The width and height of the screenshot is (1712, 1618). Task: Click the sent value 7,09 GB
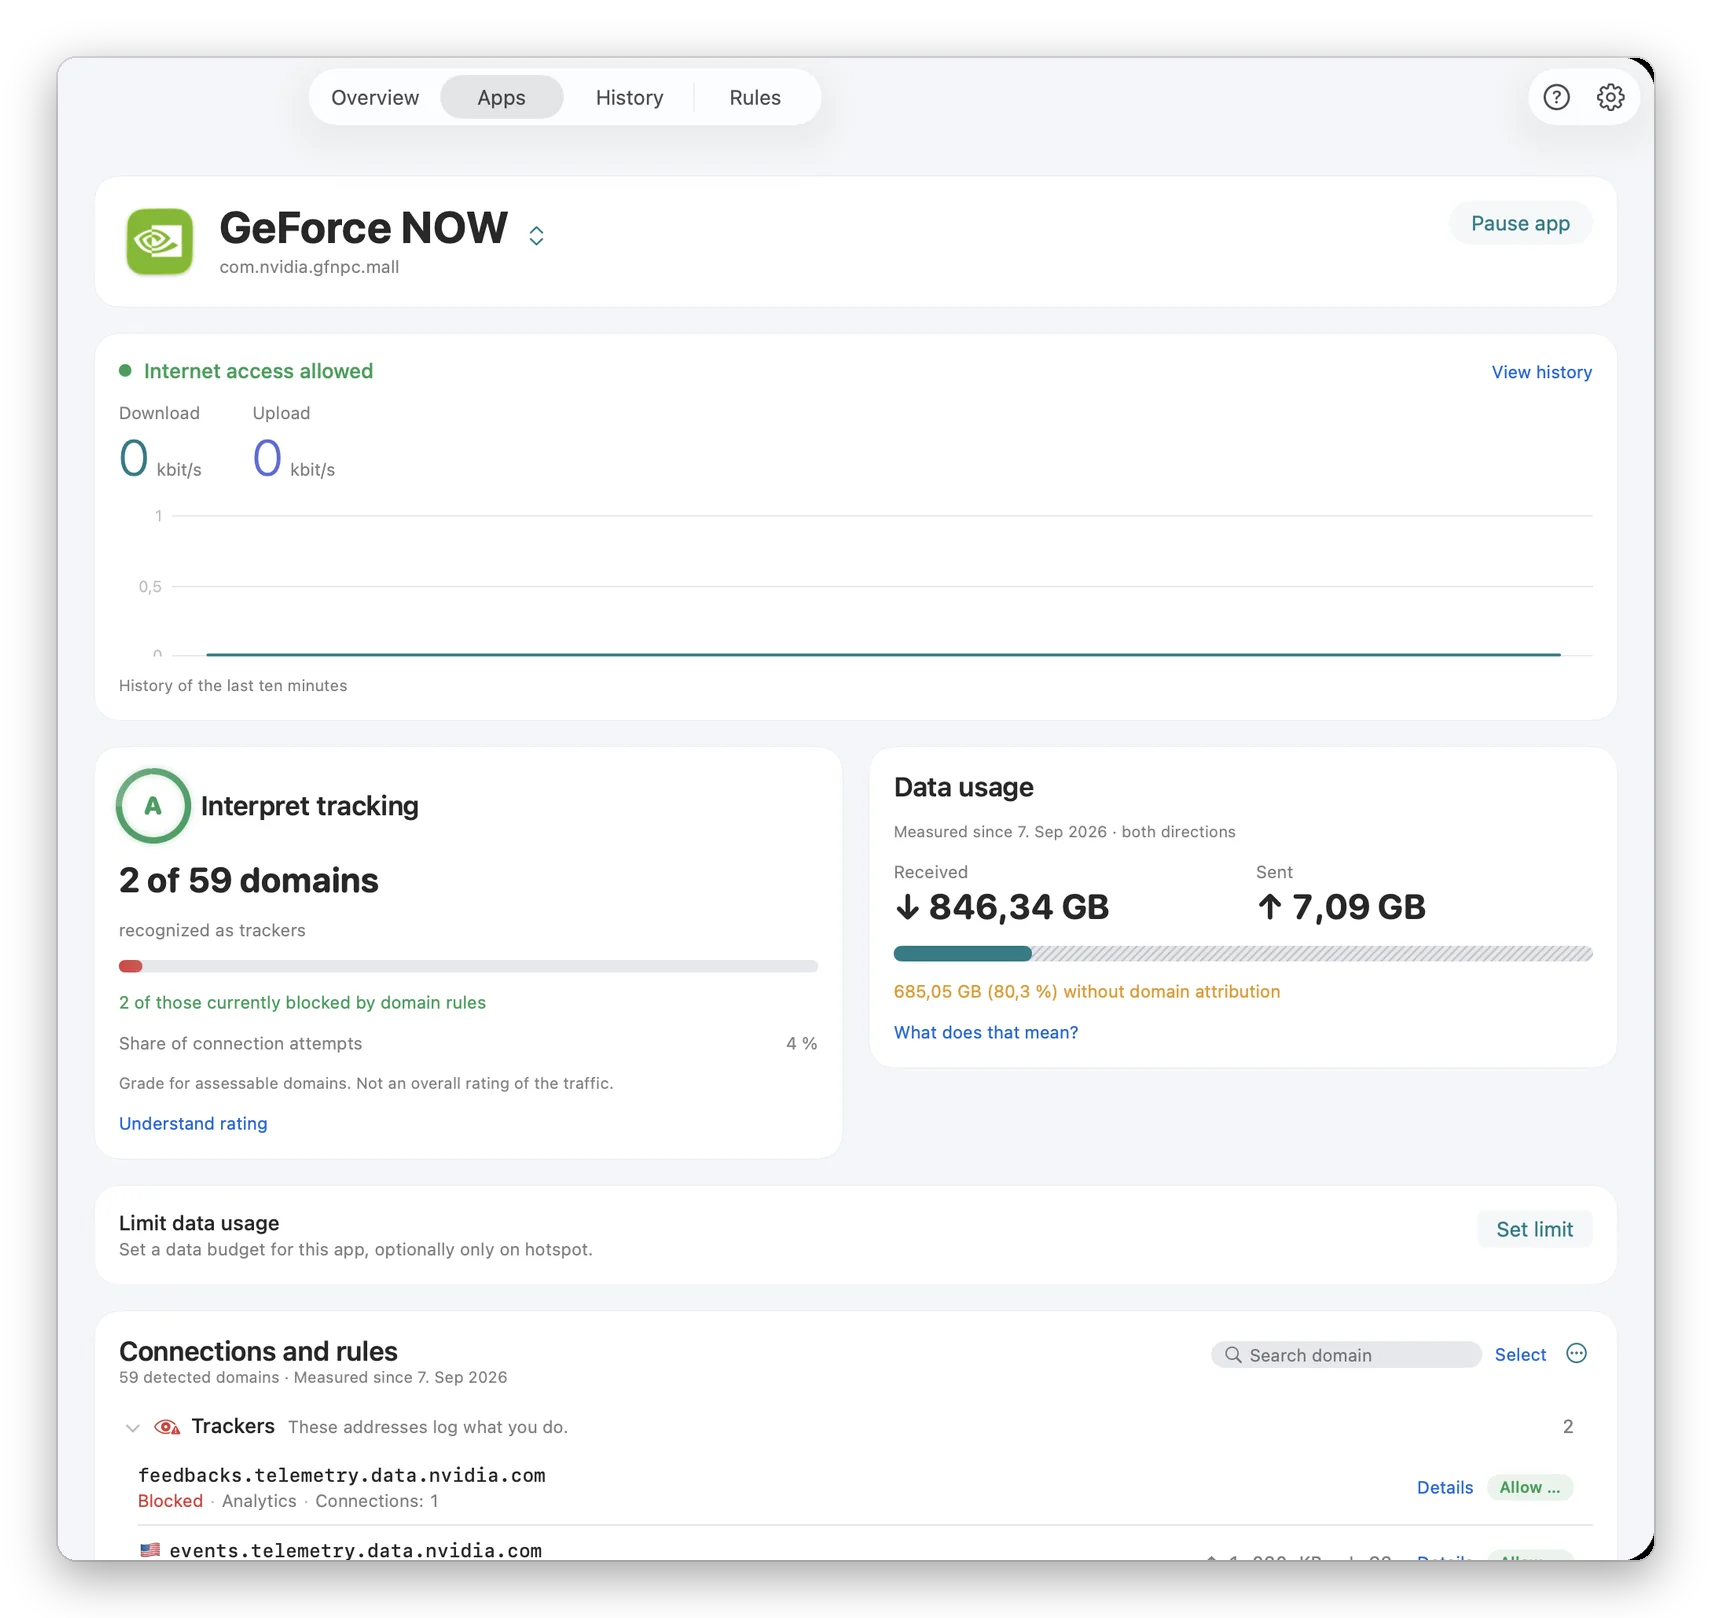1341,907
